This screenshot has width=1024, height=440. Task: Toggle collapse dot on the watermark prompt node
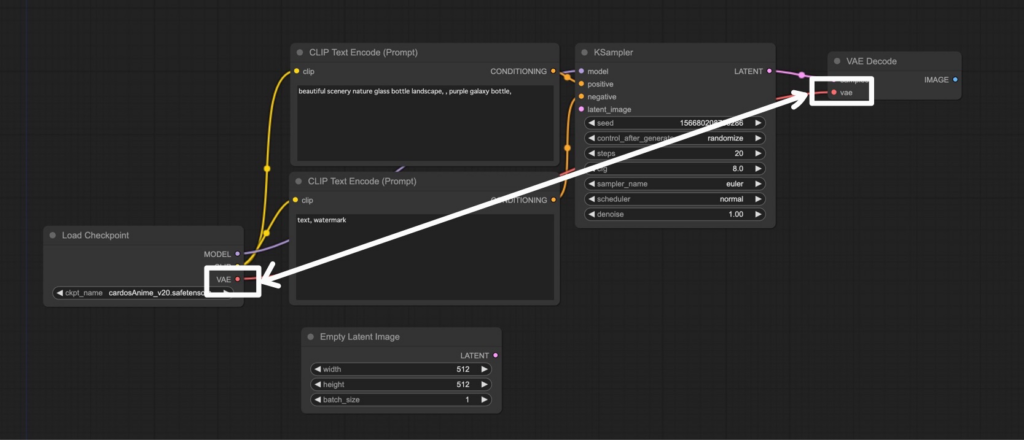(298, 181)
